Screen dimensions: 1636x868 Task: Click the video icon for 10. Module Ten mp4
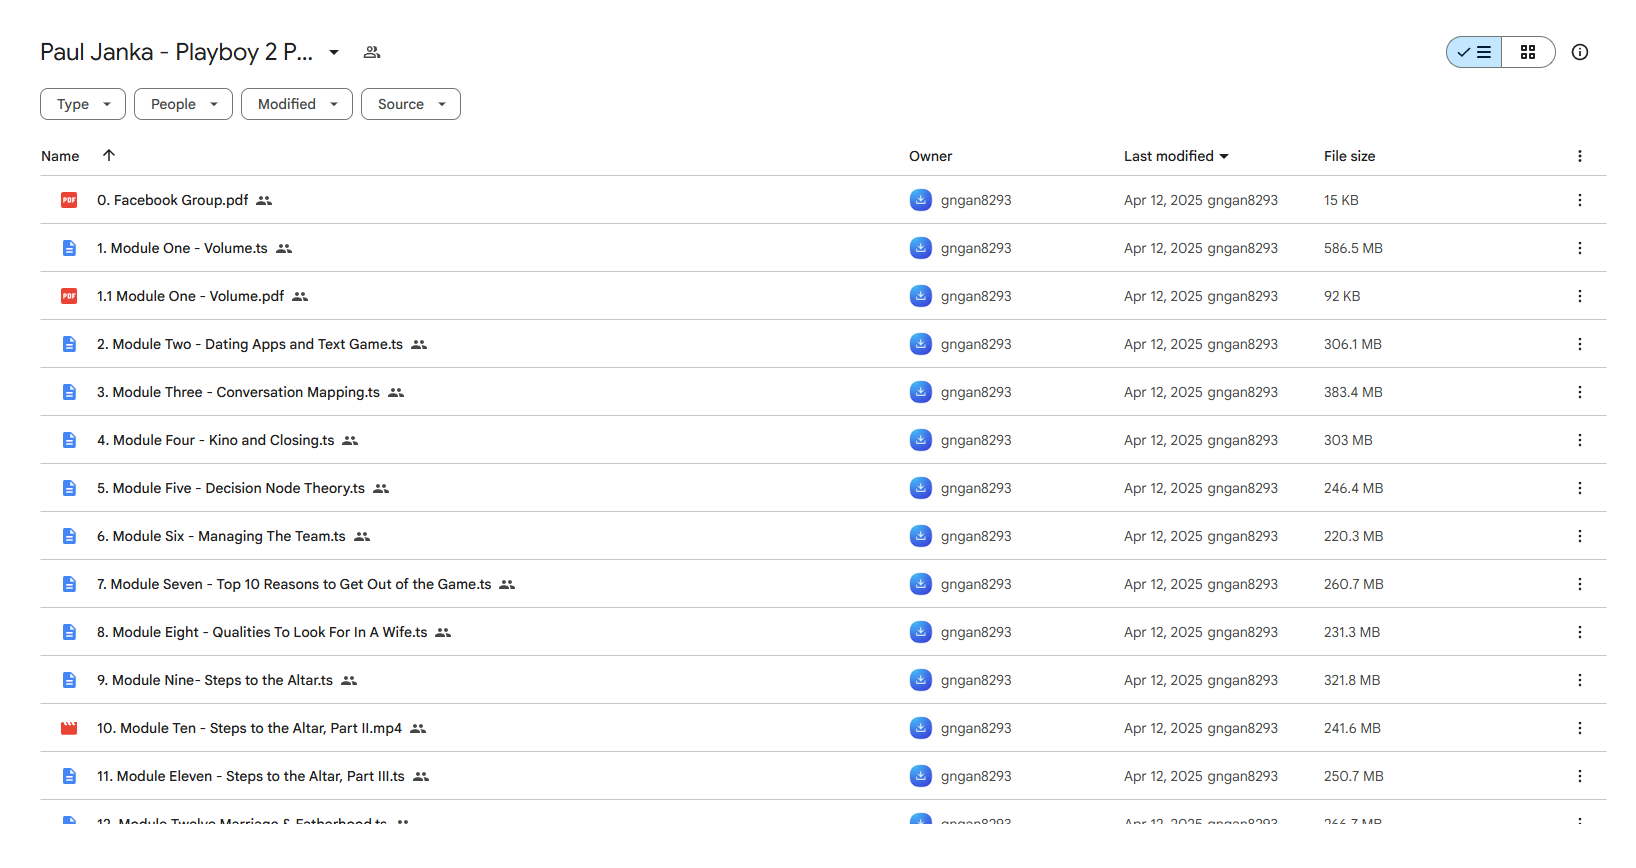(69, 728)
